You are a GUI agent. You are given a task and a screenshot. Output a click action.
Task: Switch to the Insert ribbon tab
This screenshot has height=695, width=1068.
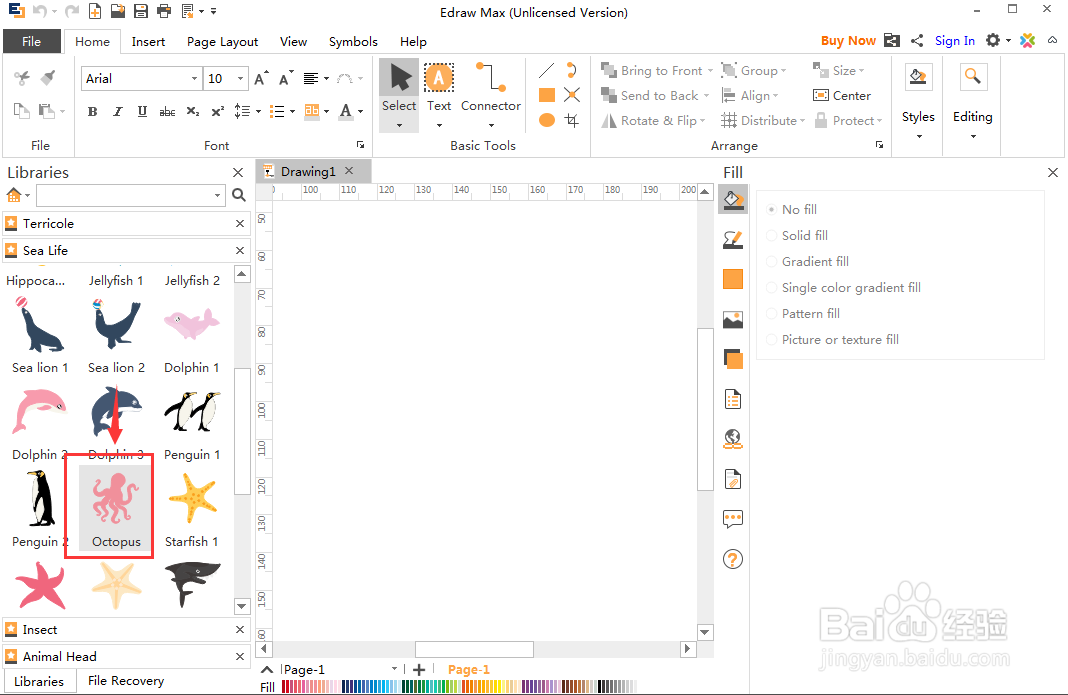coord(148,42)
